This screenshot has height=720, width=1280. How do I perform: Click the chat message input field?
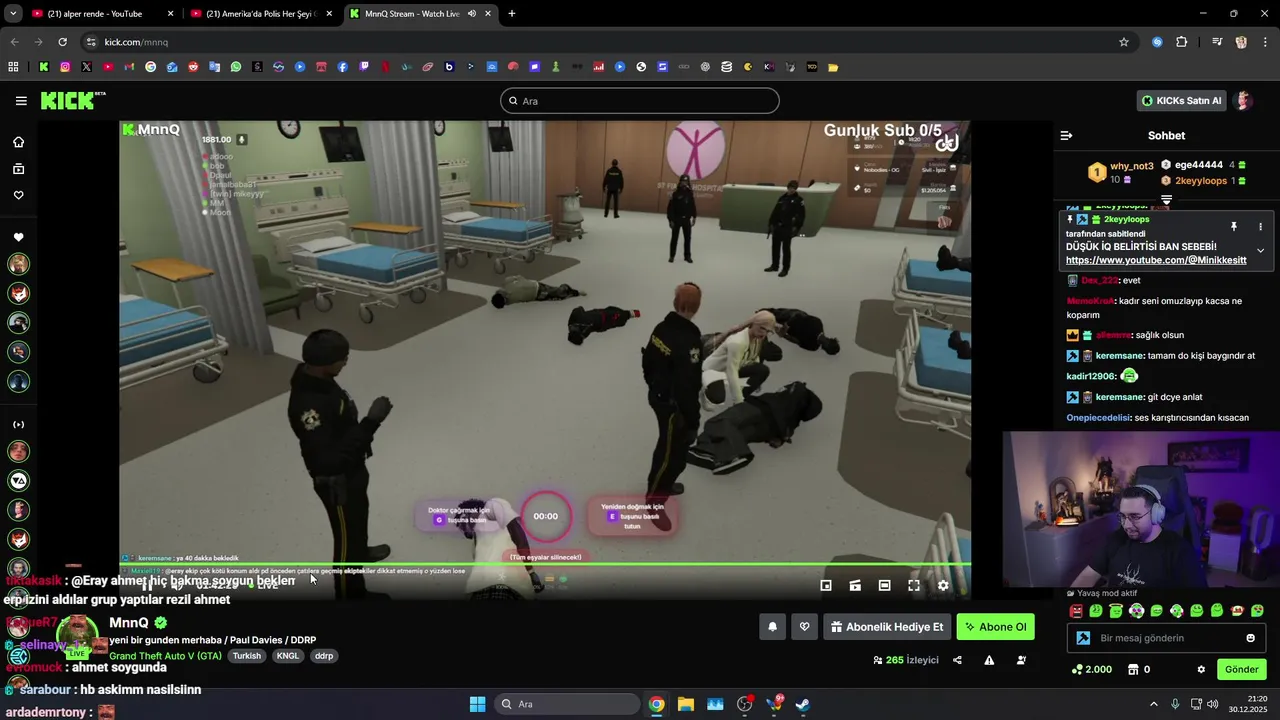pyautogui.click(x=1166, y=638)
